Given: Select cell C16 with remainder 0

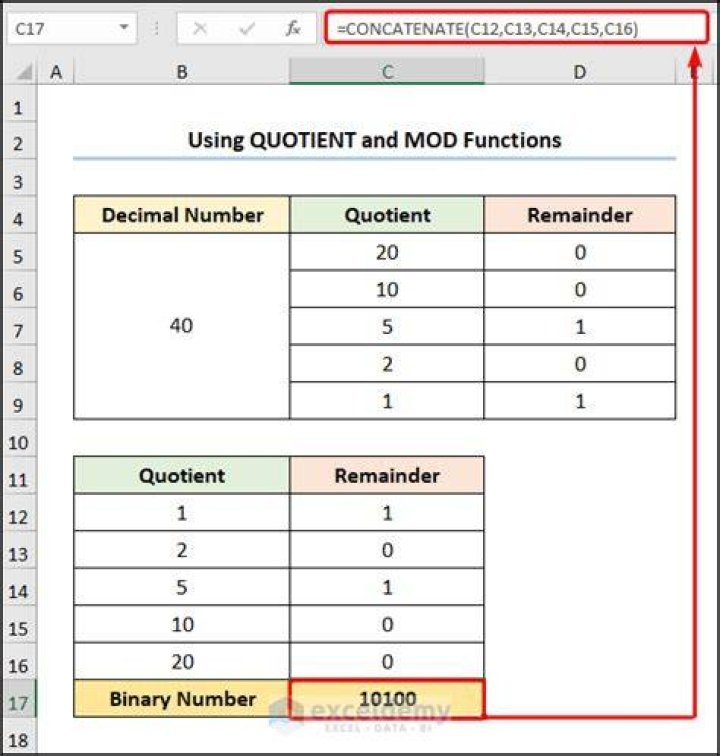Looking at the screenshot, I should pyautogui.click(x=387, y=661).
